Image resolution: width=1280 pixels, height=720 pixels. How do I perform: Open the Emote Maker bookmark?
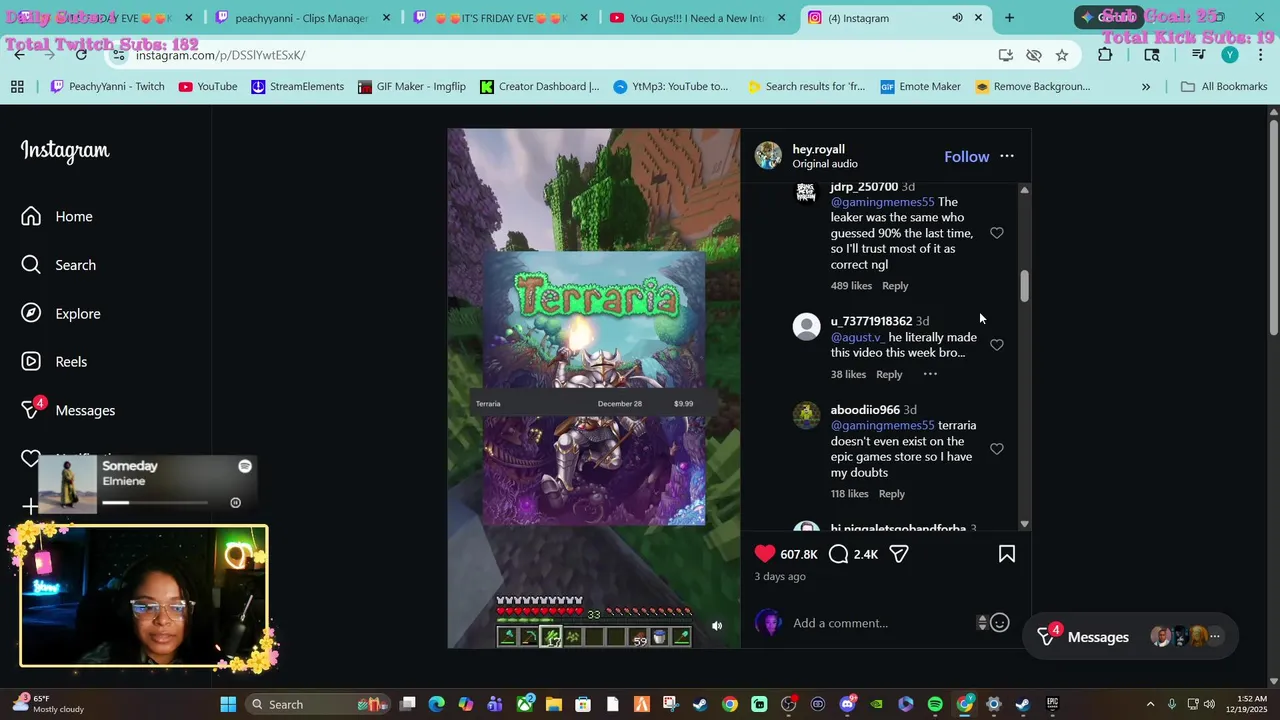tap(920, 87)
